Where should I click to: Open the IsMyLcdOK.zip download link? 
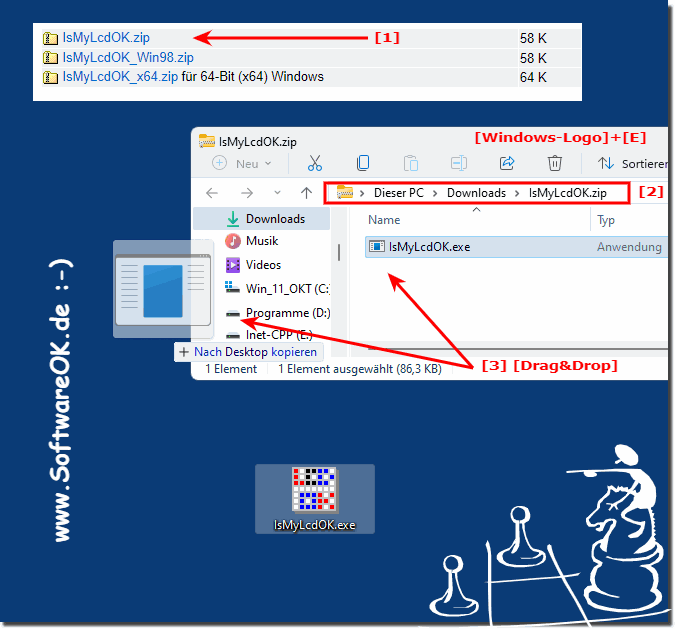pos(106,37)
